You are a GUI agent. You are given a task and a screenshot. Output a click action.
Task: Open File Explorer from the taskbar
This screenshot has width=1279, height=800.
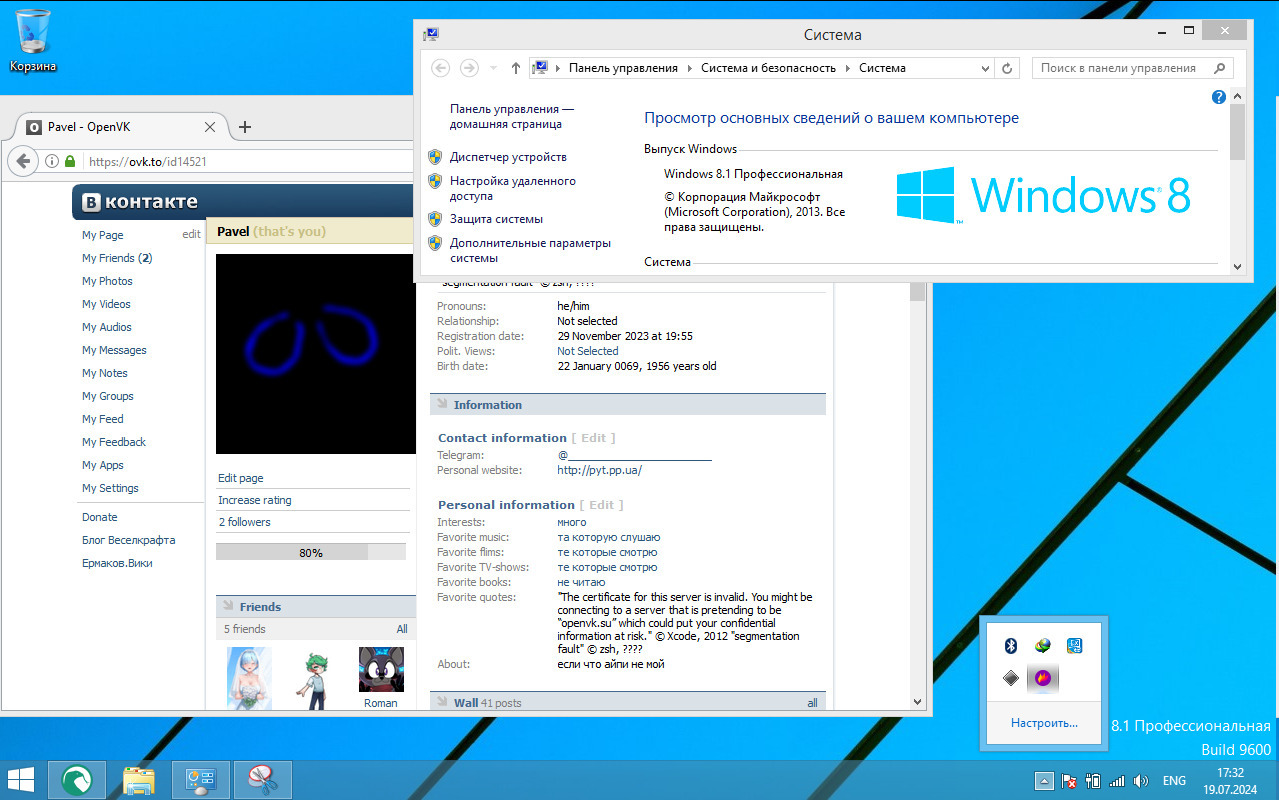tap(138, 779)
